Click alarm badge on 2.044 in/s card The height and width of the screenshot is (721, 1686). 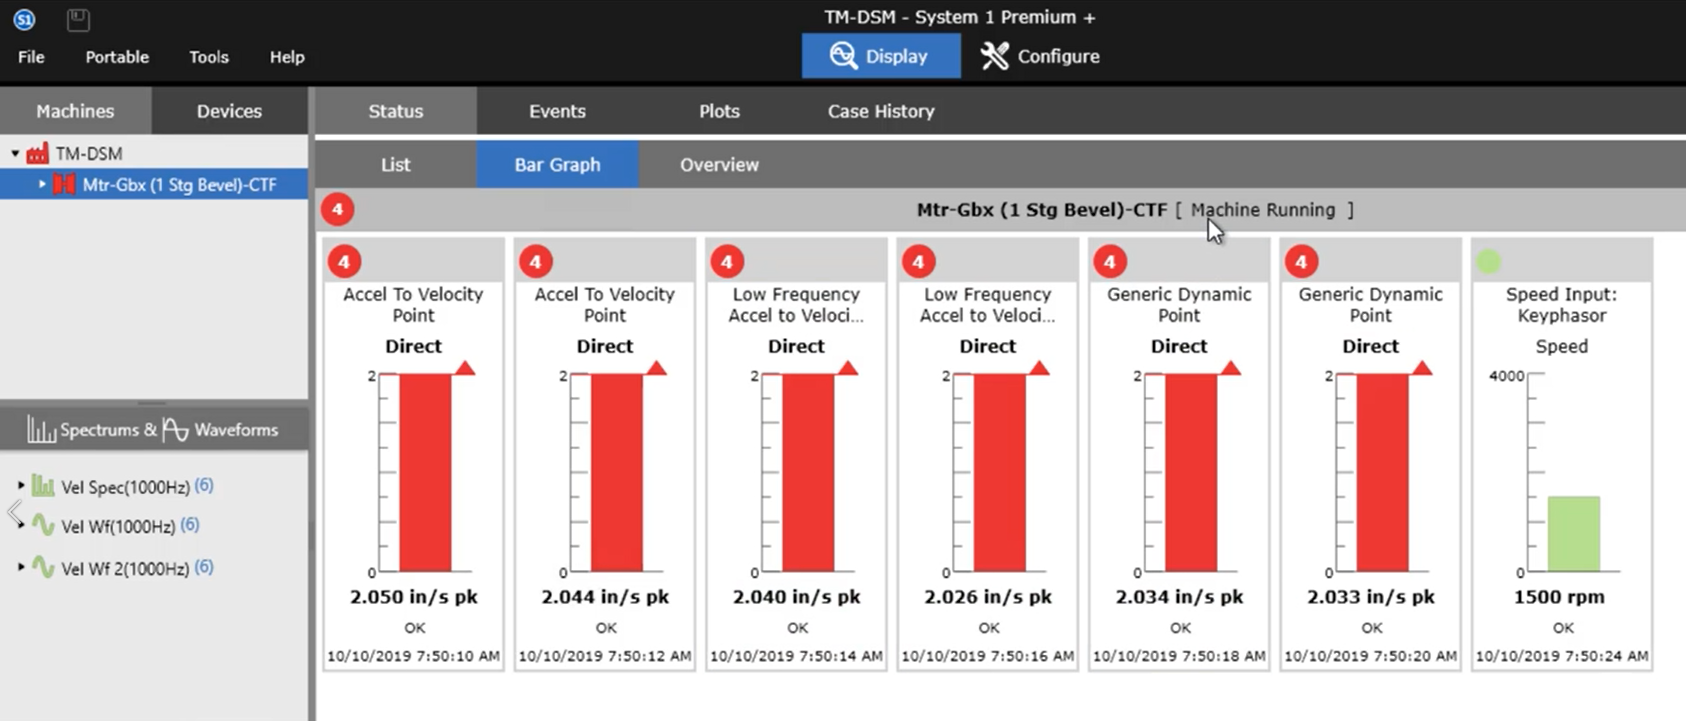[x=535, y=262]
